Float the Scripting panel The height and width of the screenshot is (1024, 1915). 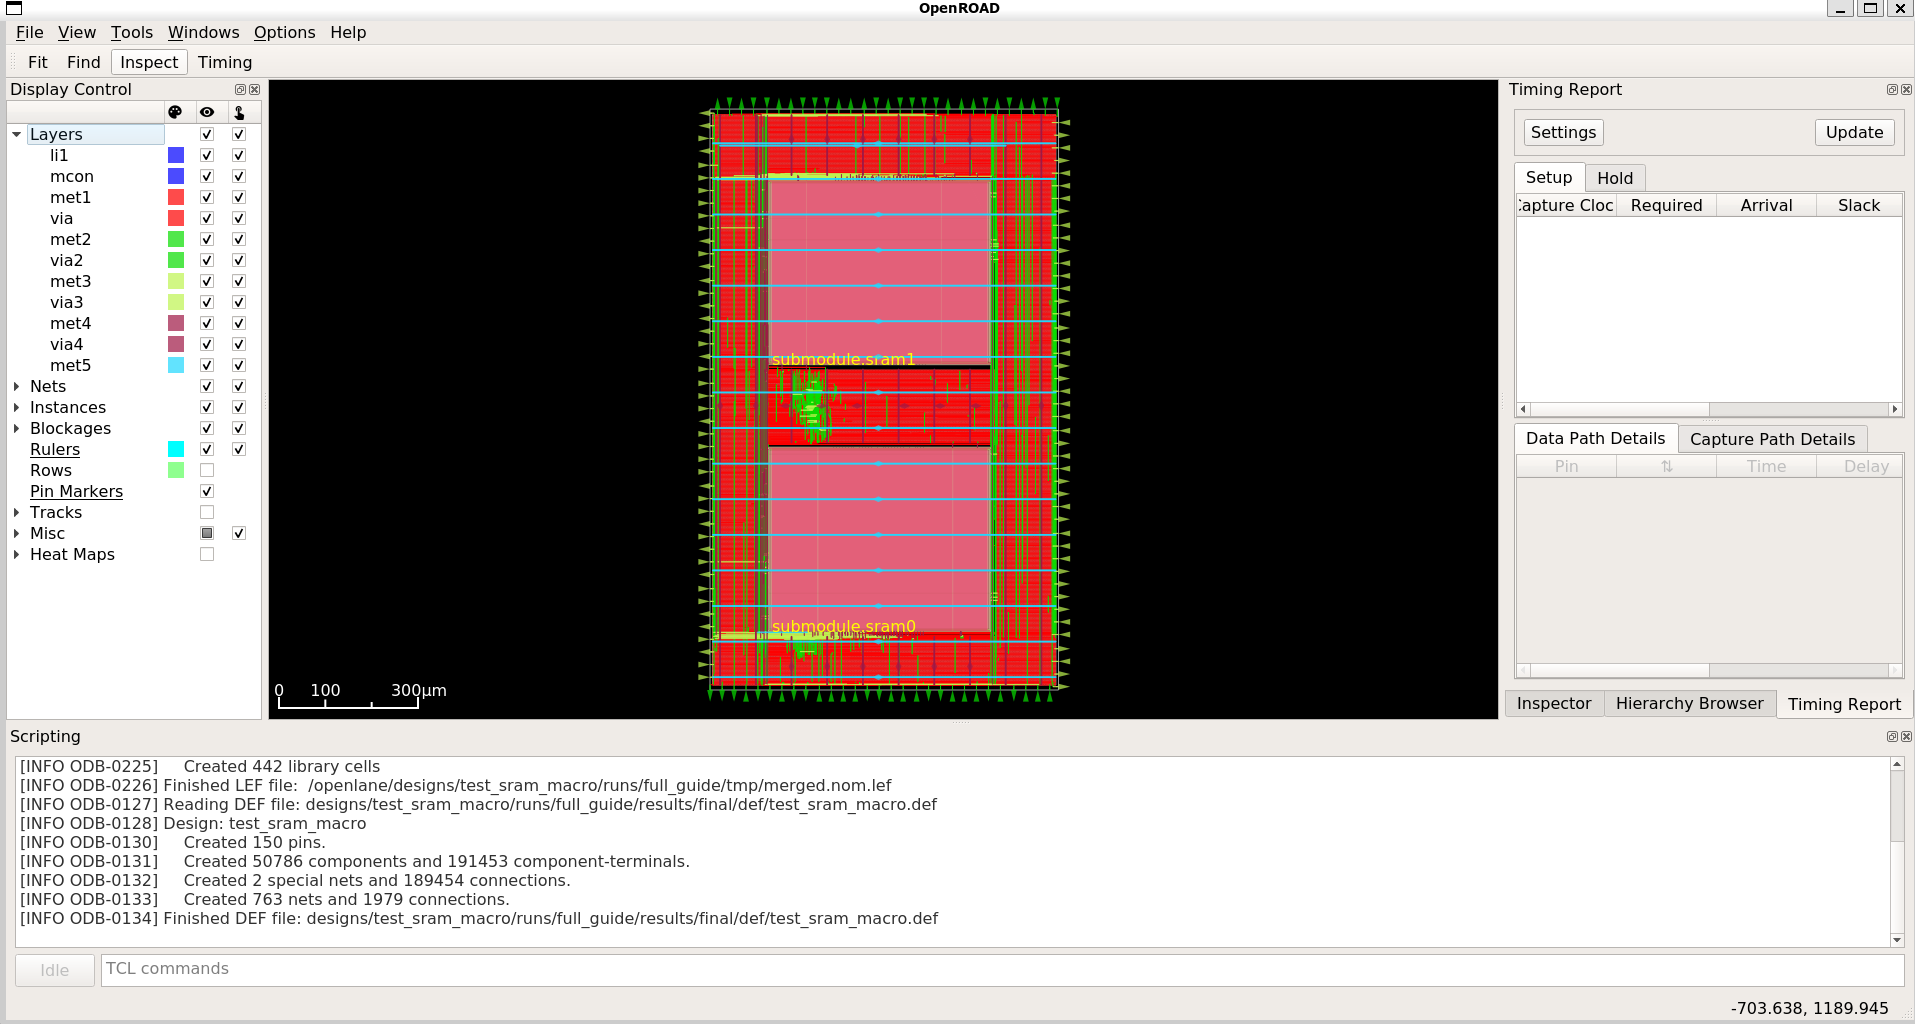[1892, 736]
